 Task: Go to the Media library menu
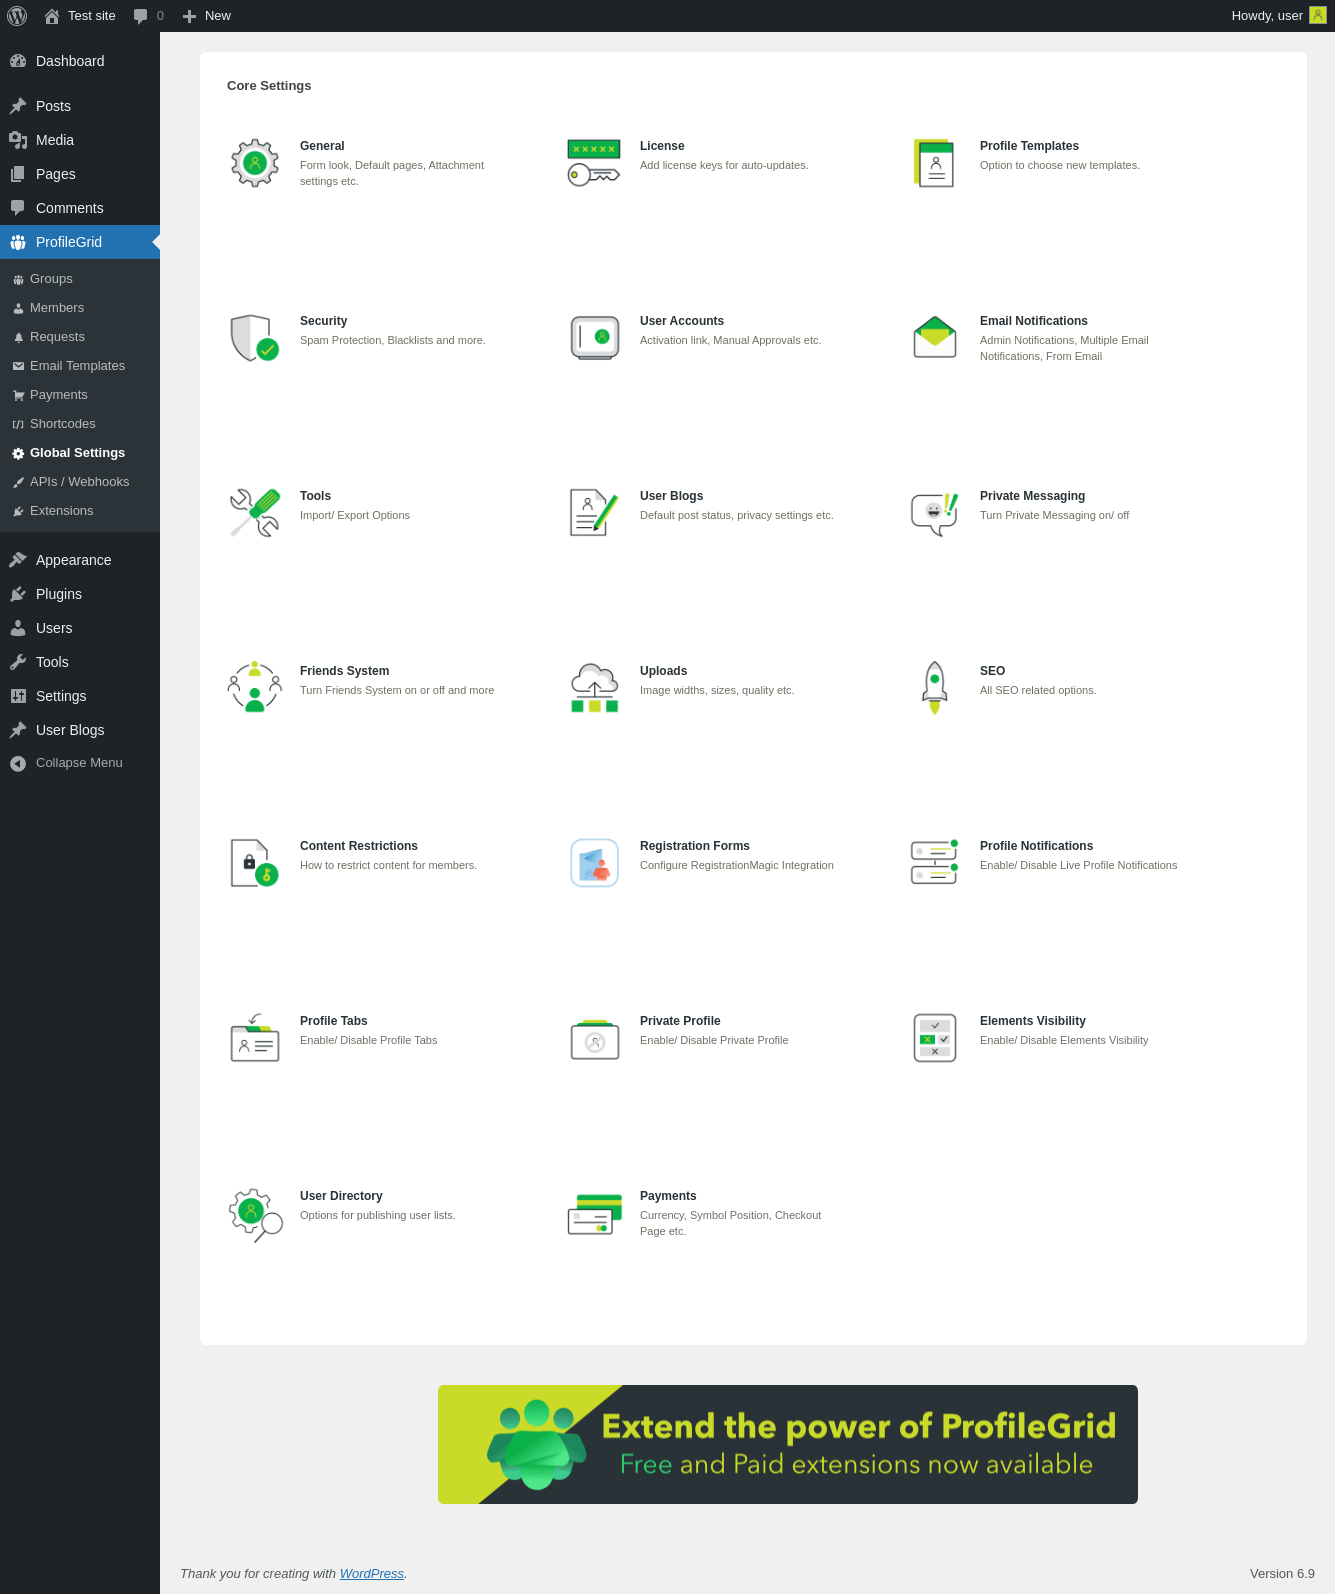coord(80,140)
